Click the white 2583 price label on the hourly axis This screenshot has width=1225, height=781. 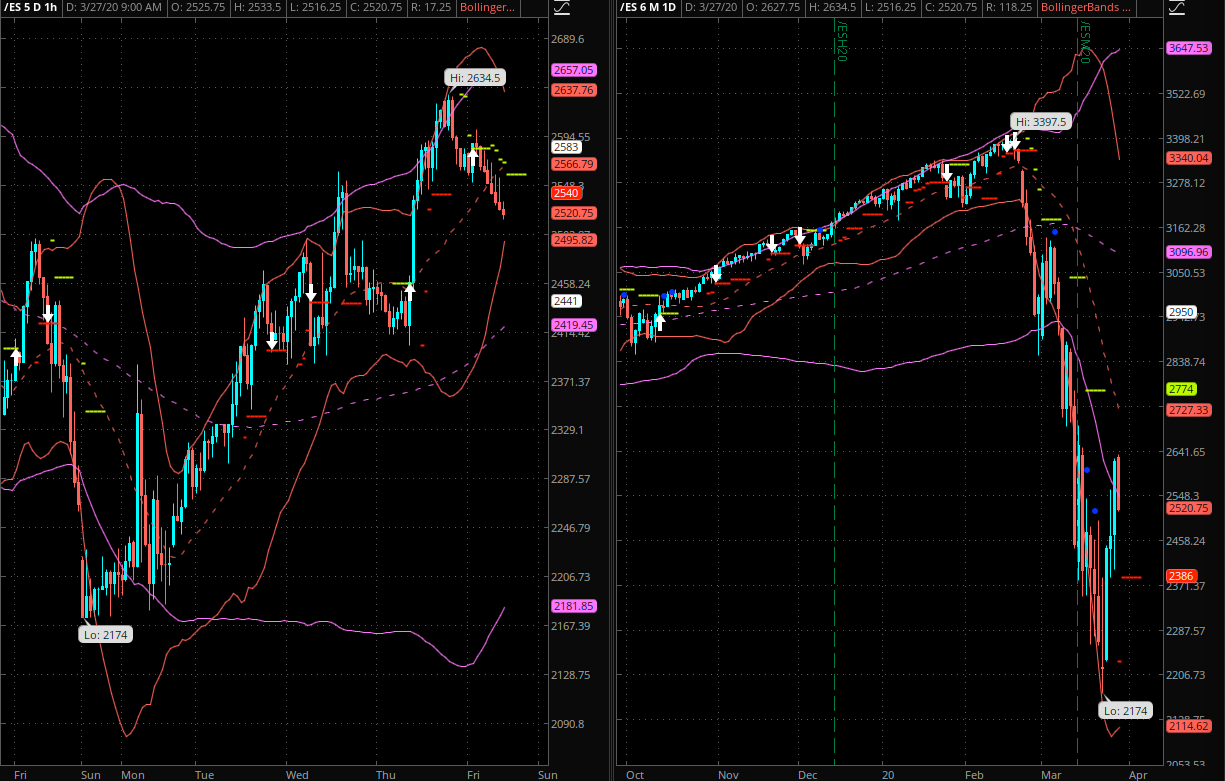[567, 147]
